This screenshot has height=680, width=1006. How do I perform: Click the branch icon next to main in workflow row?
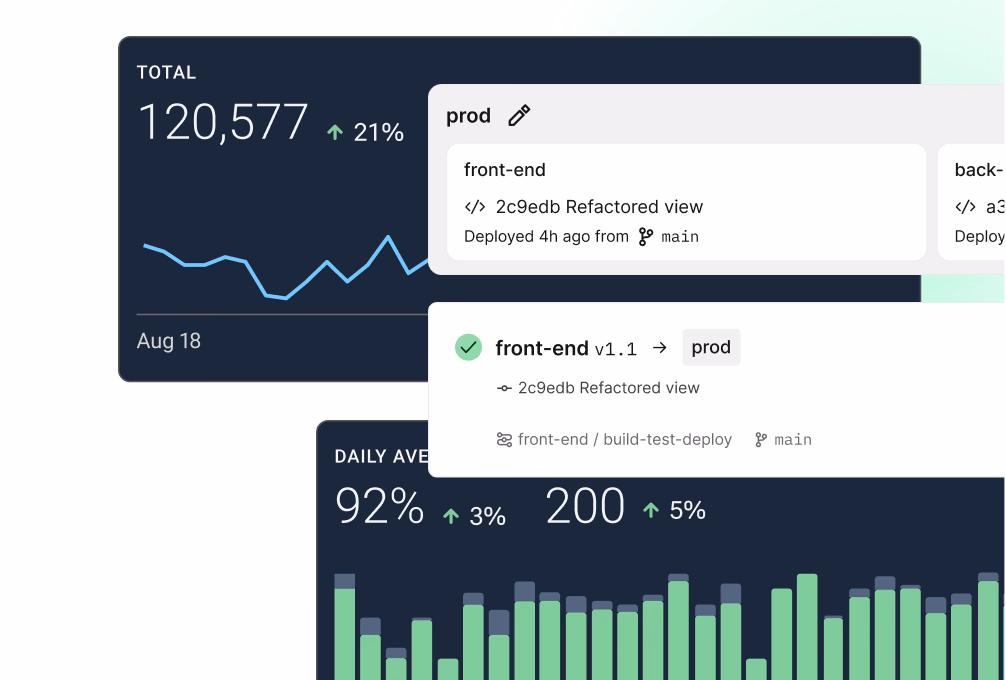761,439
